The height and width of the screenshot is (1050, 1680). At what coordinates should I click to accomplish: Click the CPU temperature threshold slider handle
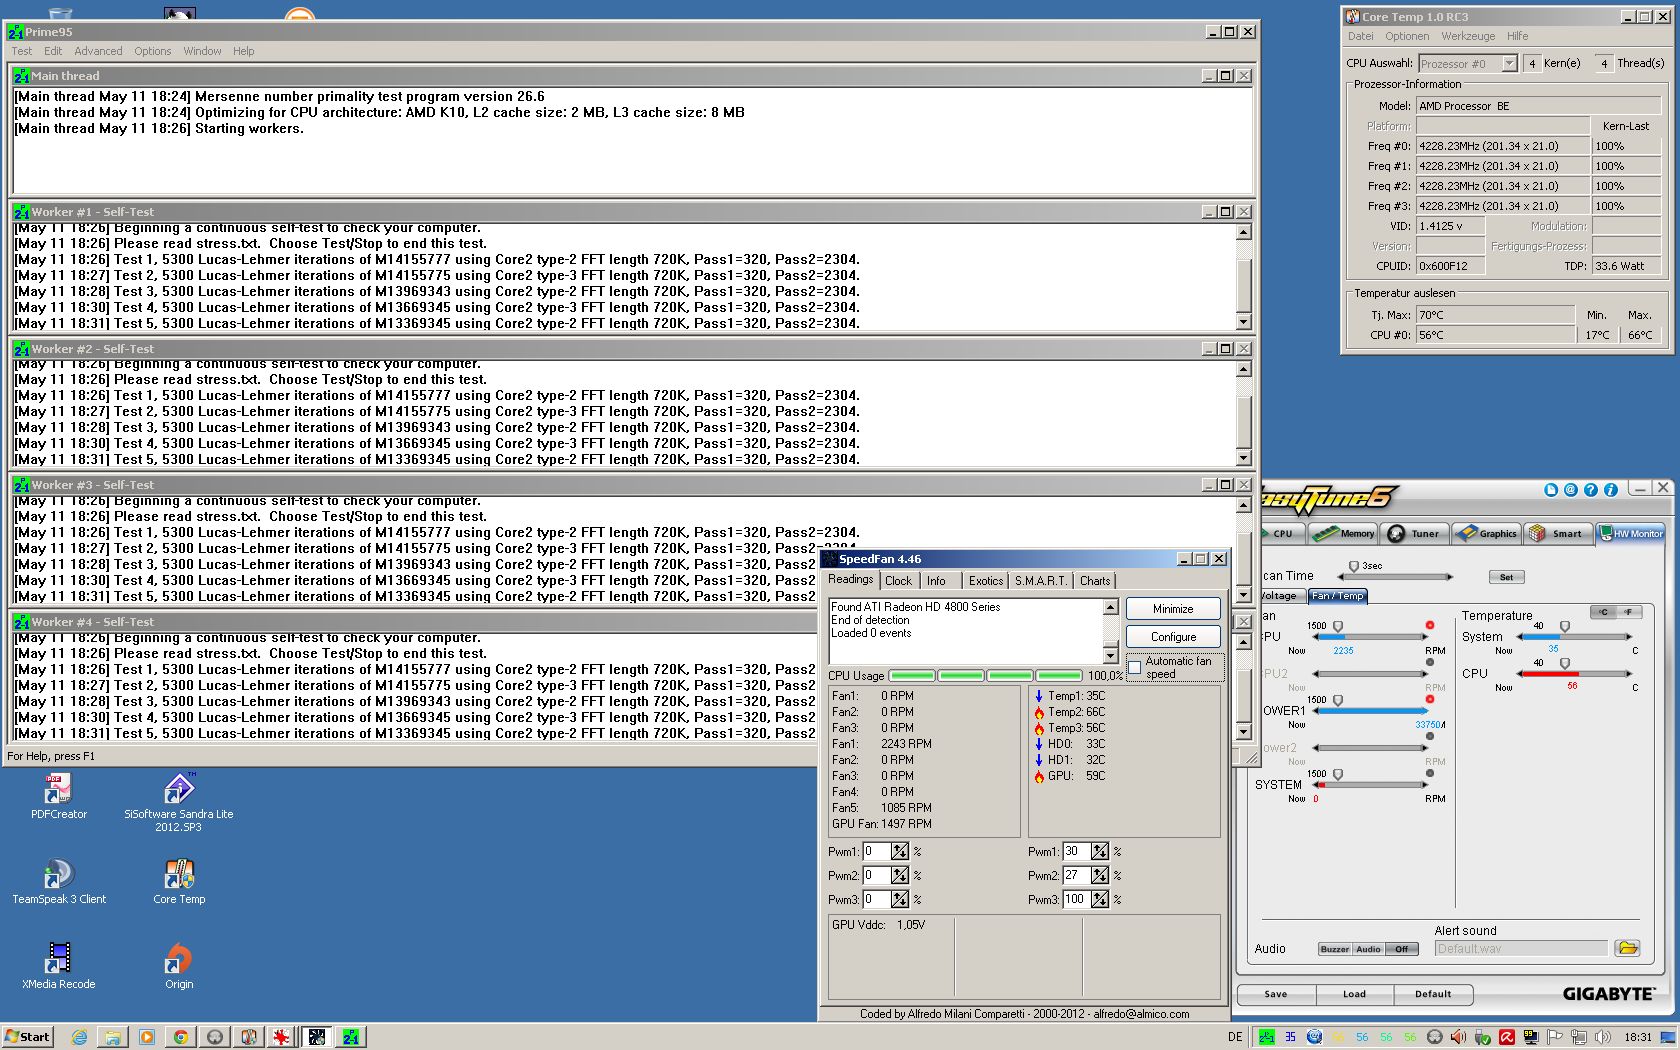tap(1565, 664)
